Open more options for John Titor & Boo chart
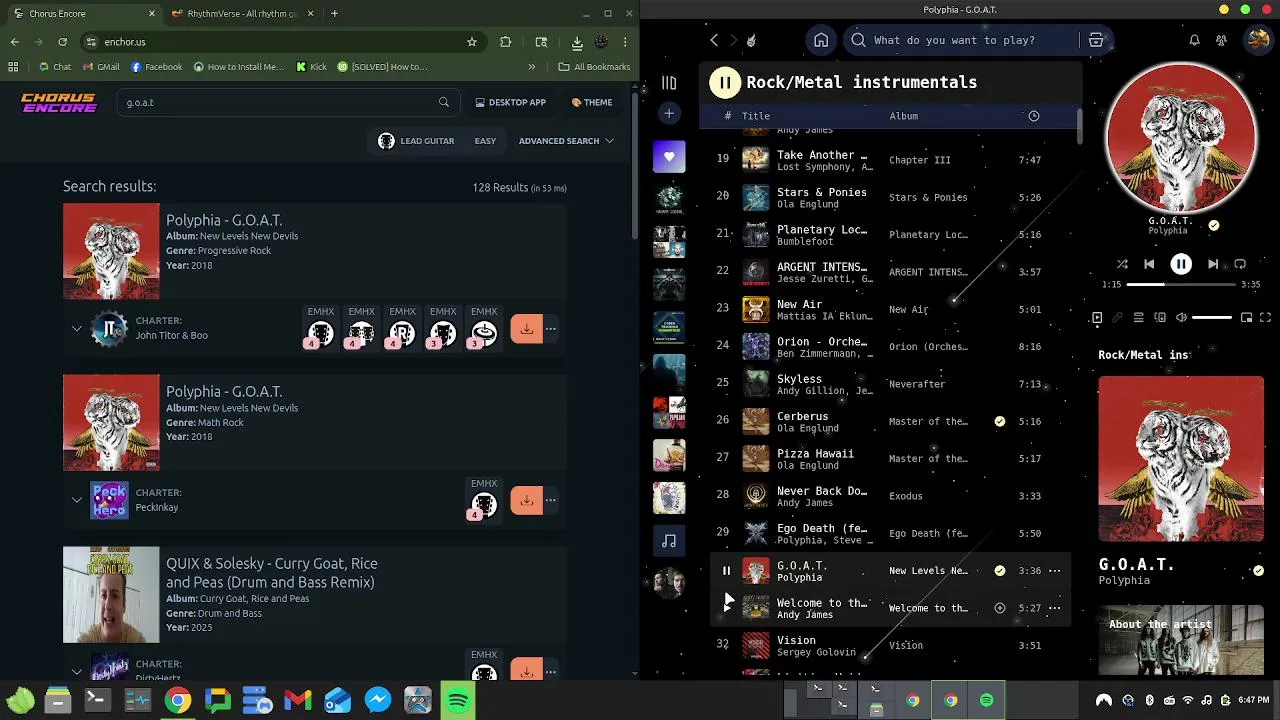 pos(550,329)
